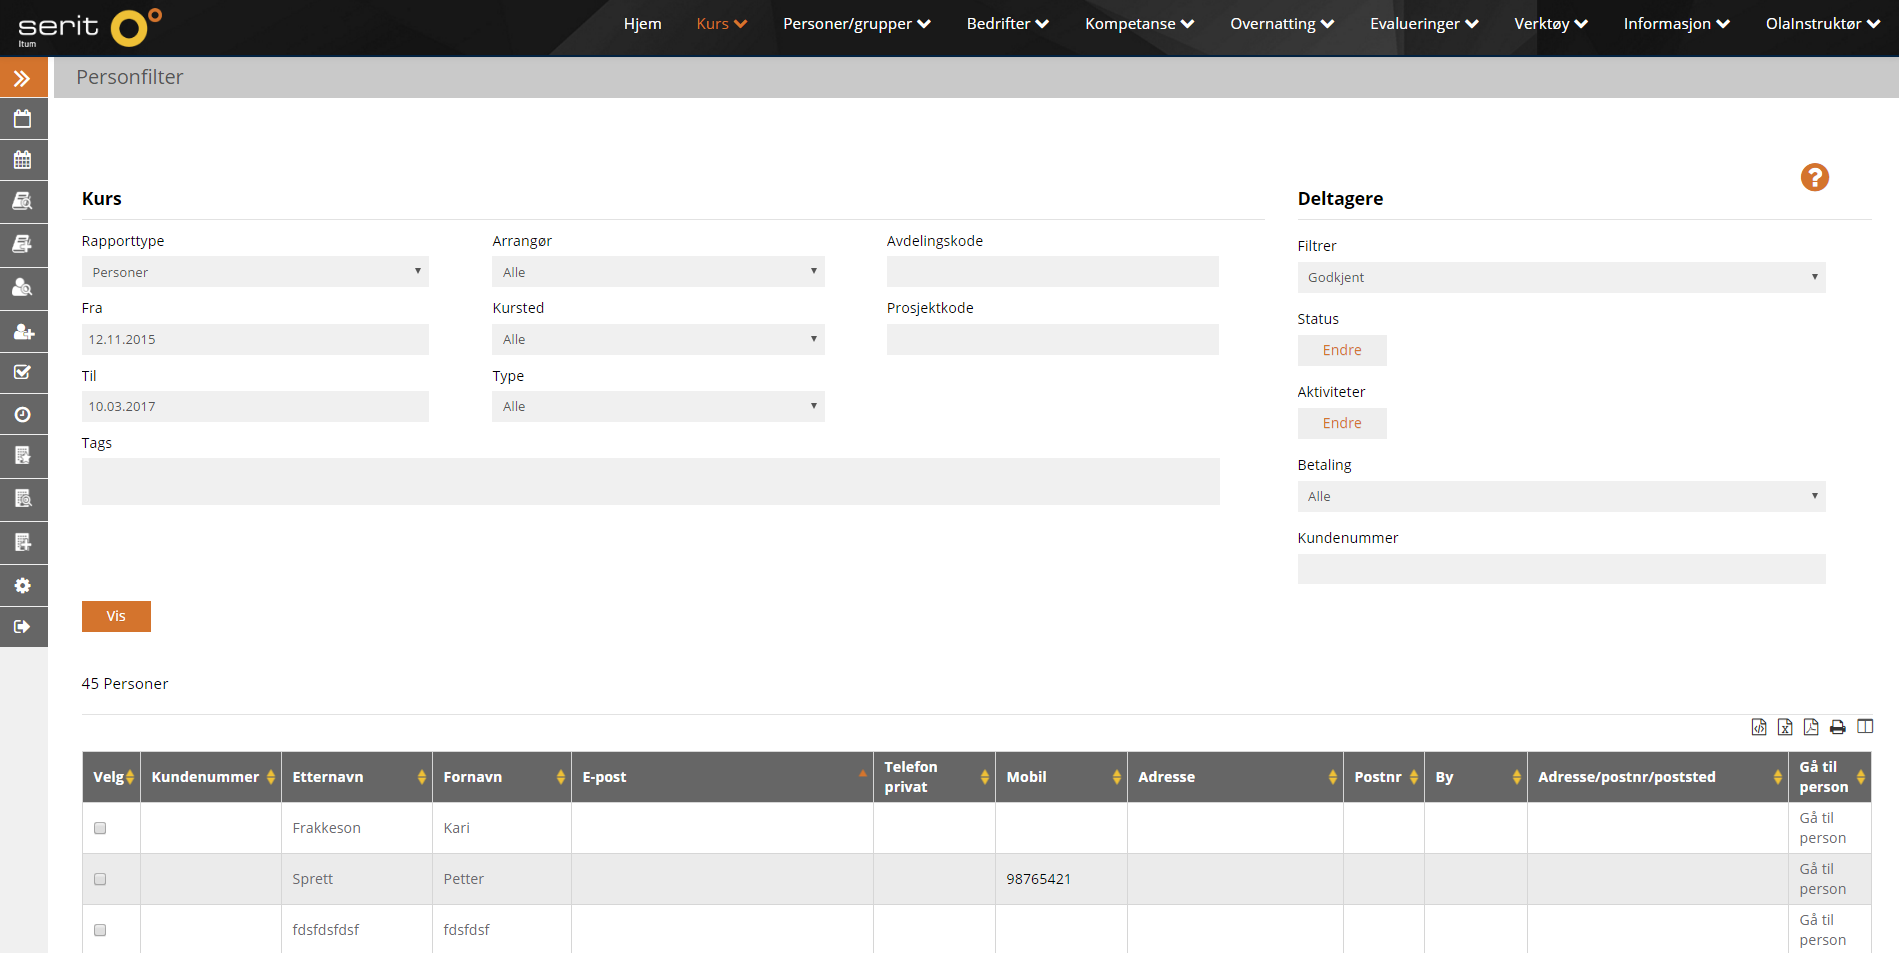Open the Betaling dropdown

[x=1561, y=496]
